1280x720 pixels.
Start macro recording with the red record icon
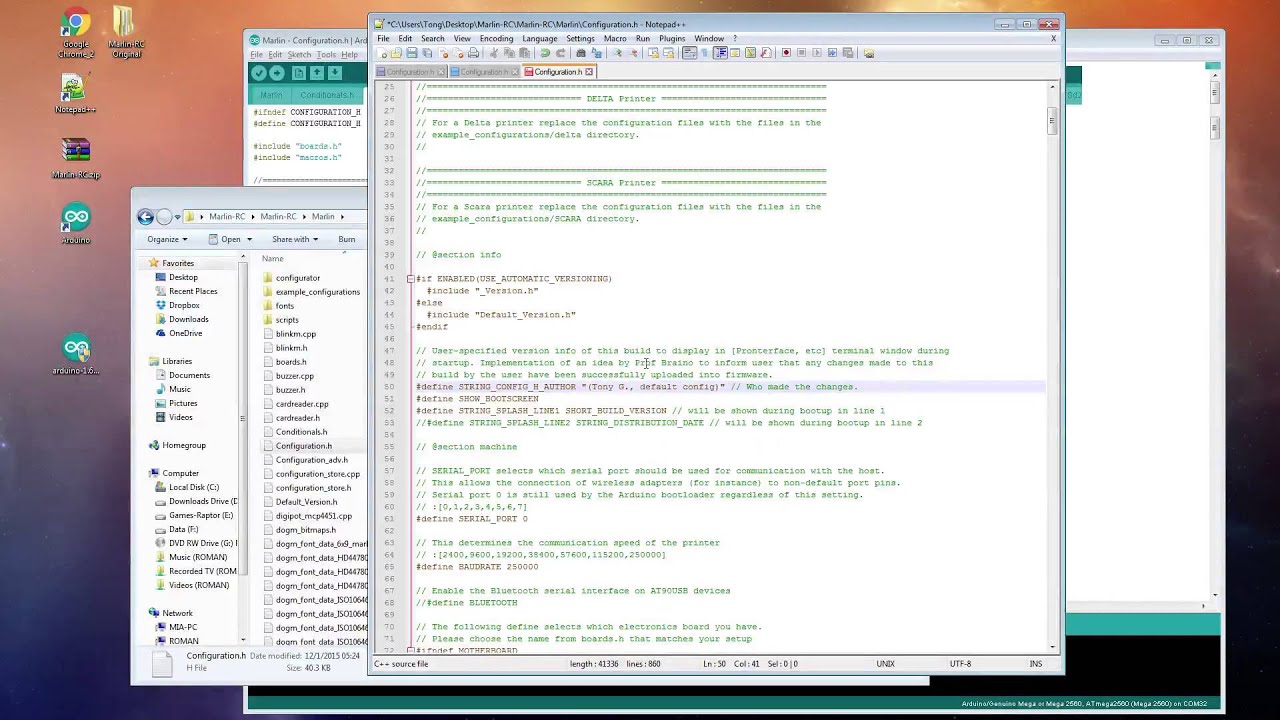(786, 53)
